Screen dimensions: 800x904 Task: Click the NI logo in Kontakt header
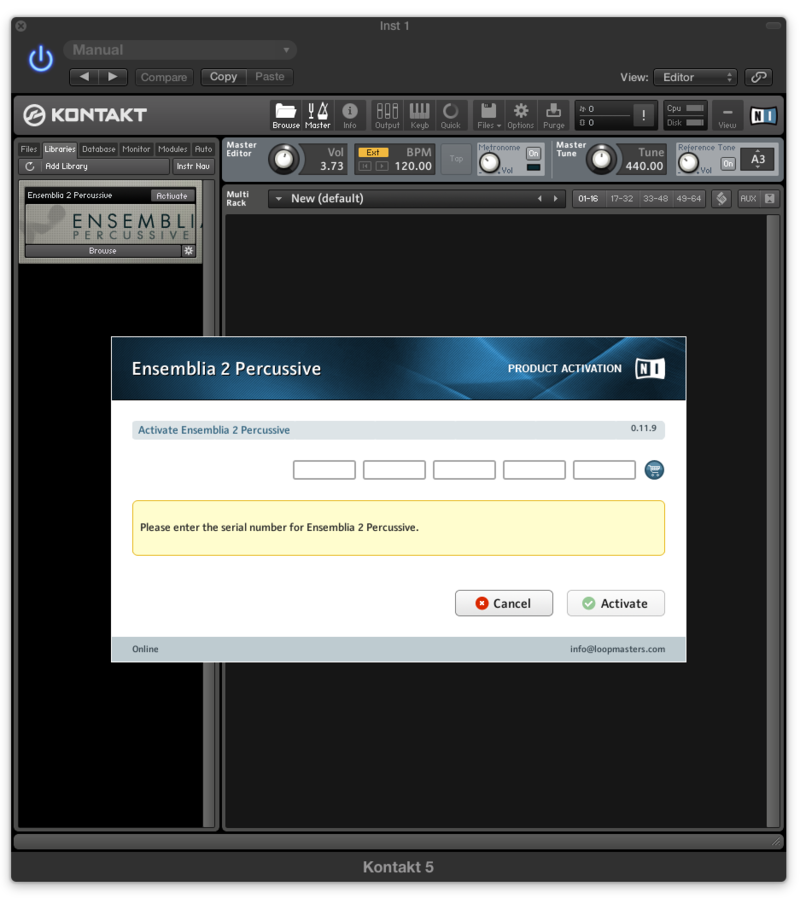pos(763,116)
